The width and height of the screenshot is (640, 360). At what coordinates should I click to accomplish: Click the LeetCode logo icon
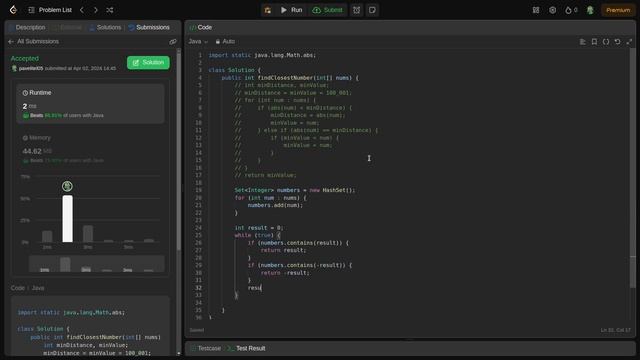click(13, 10)
